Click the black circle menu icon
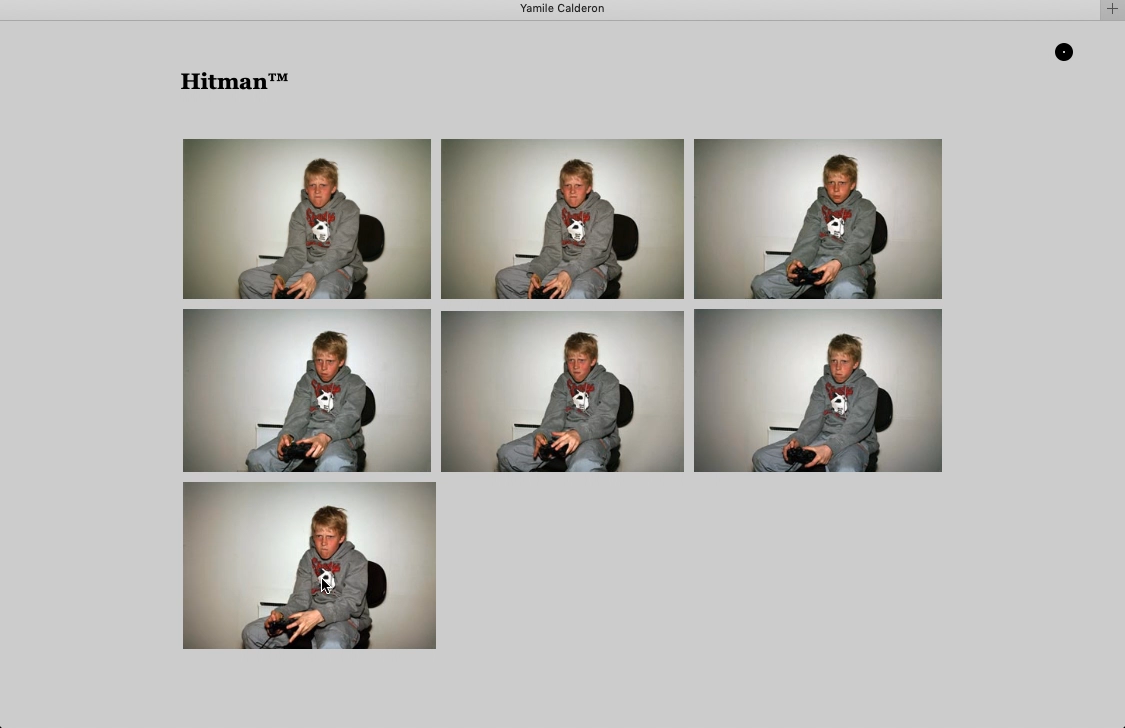The width and height of the screenshot is (1125, 728). tap(1064, 52)
